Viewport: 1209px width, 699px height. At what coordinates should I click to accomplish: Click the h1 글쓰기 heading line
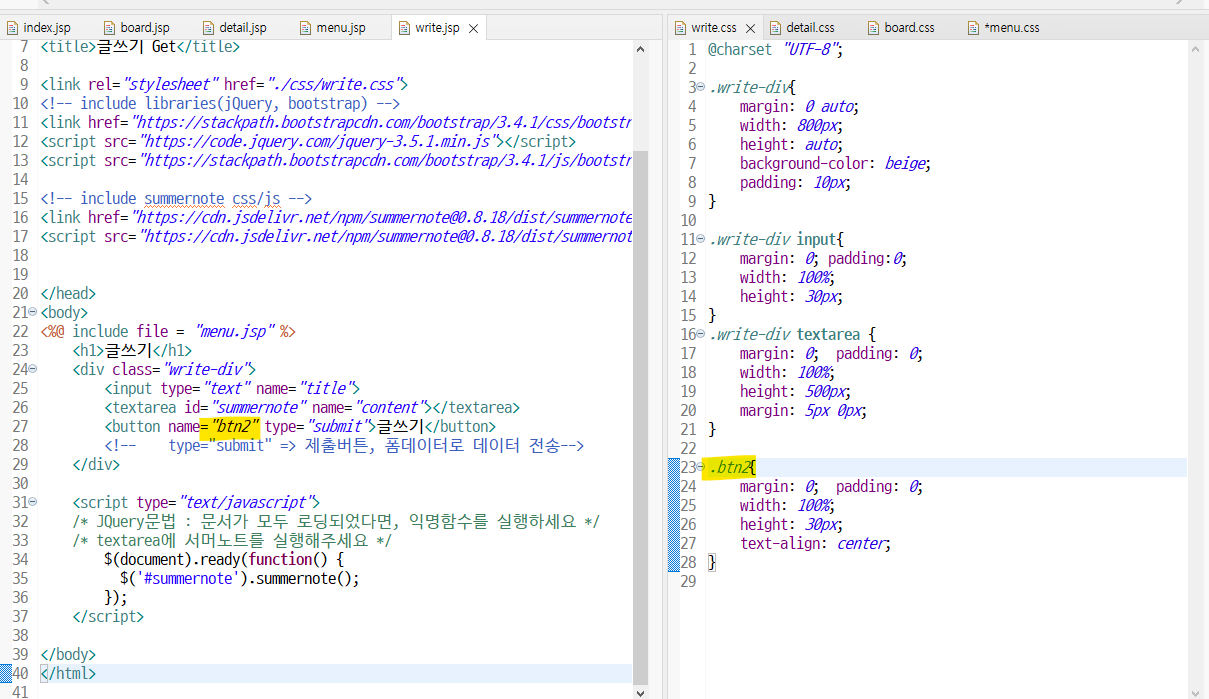[x=132, y=350]
